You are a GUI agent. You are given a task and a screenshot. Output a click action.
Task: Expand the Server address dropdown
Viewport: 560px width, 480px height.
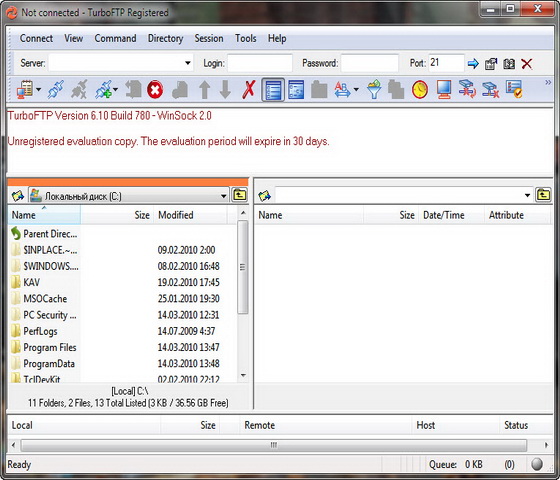click(x=188, y=63)
